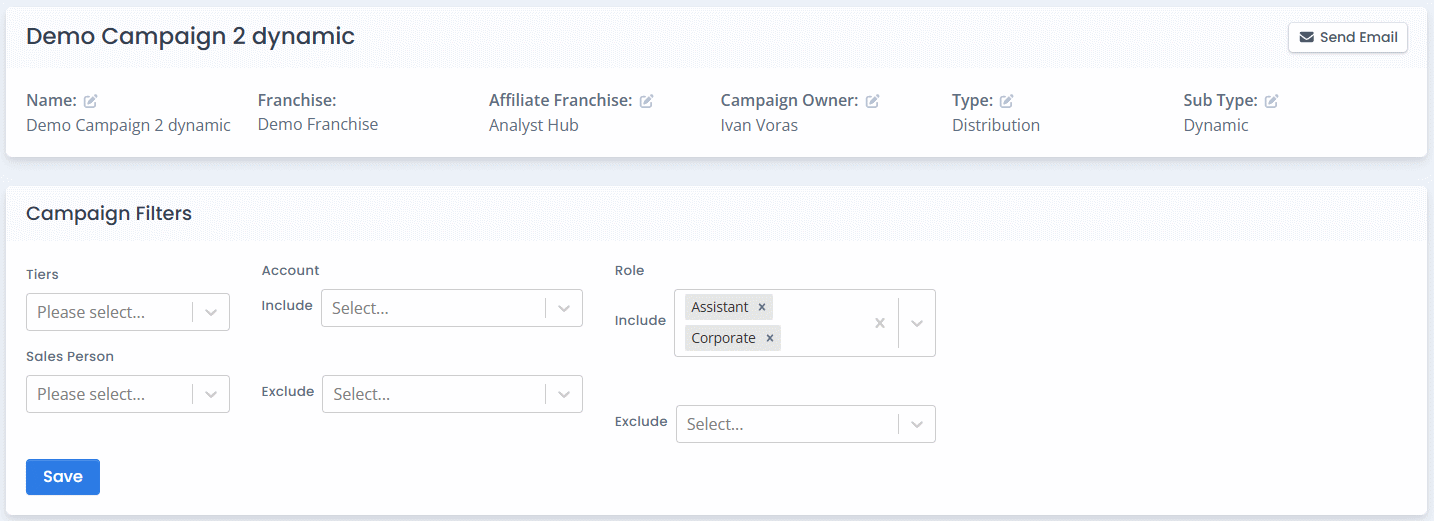
Task: Click the edit icon beside Type
Action: [x=1007, y=101]
